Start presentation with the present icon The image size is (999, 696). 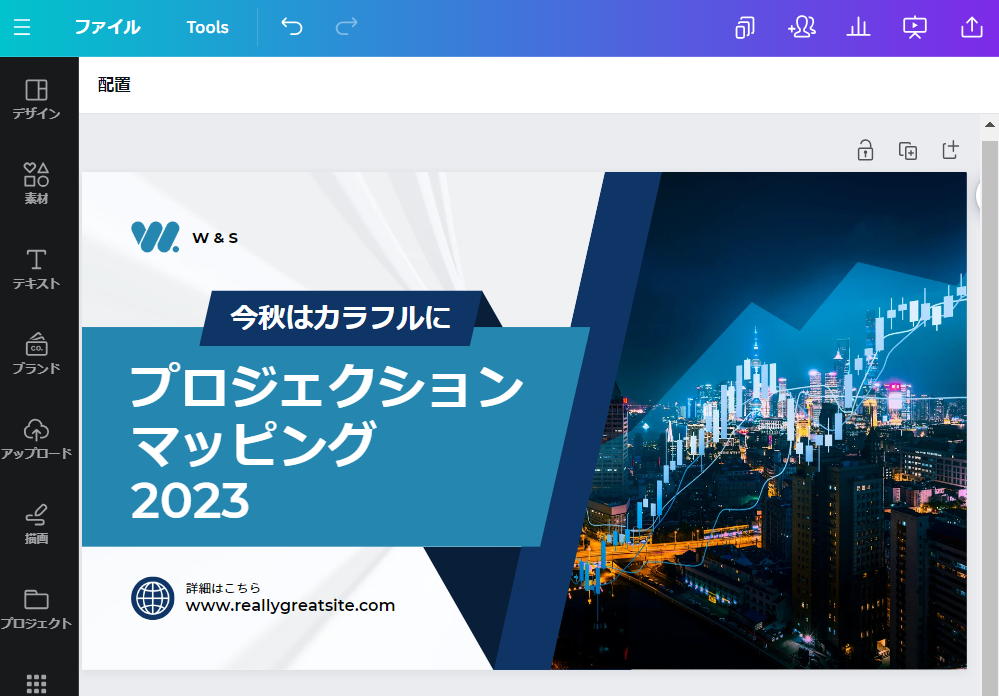pyautogui.click(x=915, y=27)
